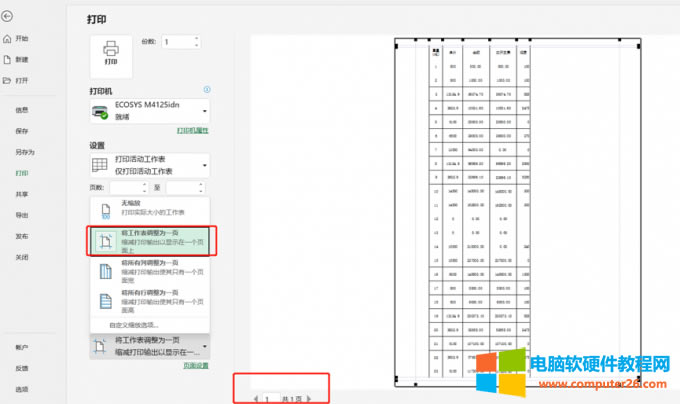Screen dimensions: 680x404
Task: Click the folder icon beside 打开
Action: (7, 81)
